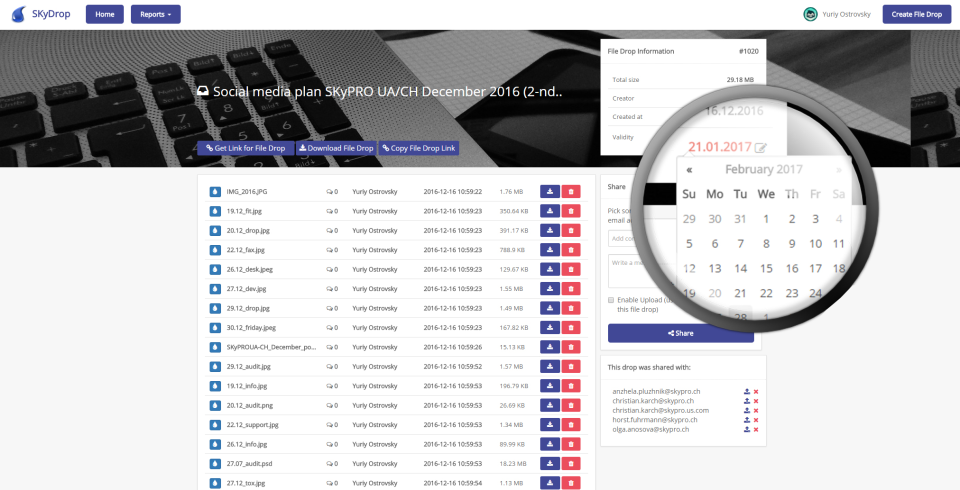Download 22.12_fax.jpg using its download icon

[550, 250]
